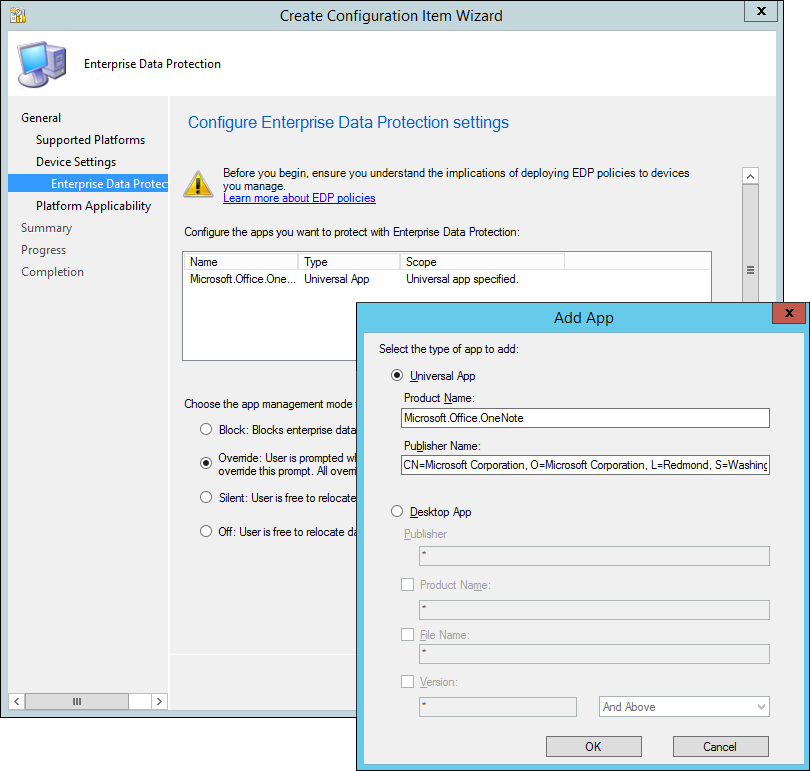810x771 pixels.
Task: Enable the File Name checkbox
Action: point(407,634)
